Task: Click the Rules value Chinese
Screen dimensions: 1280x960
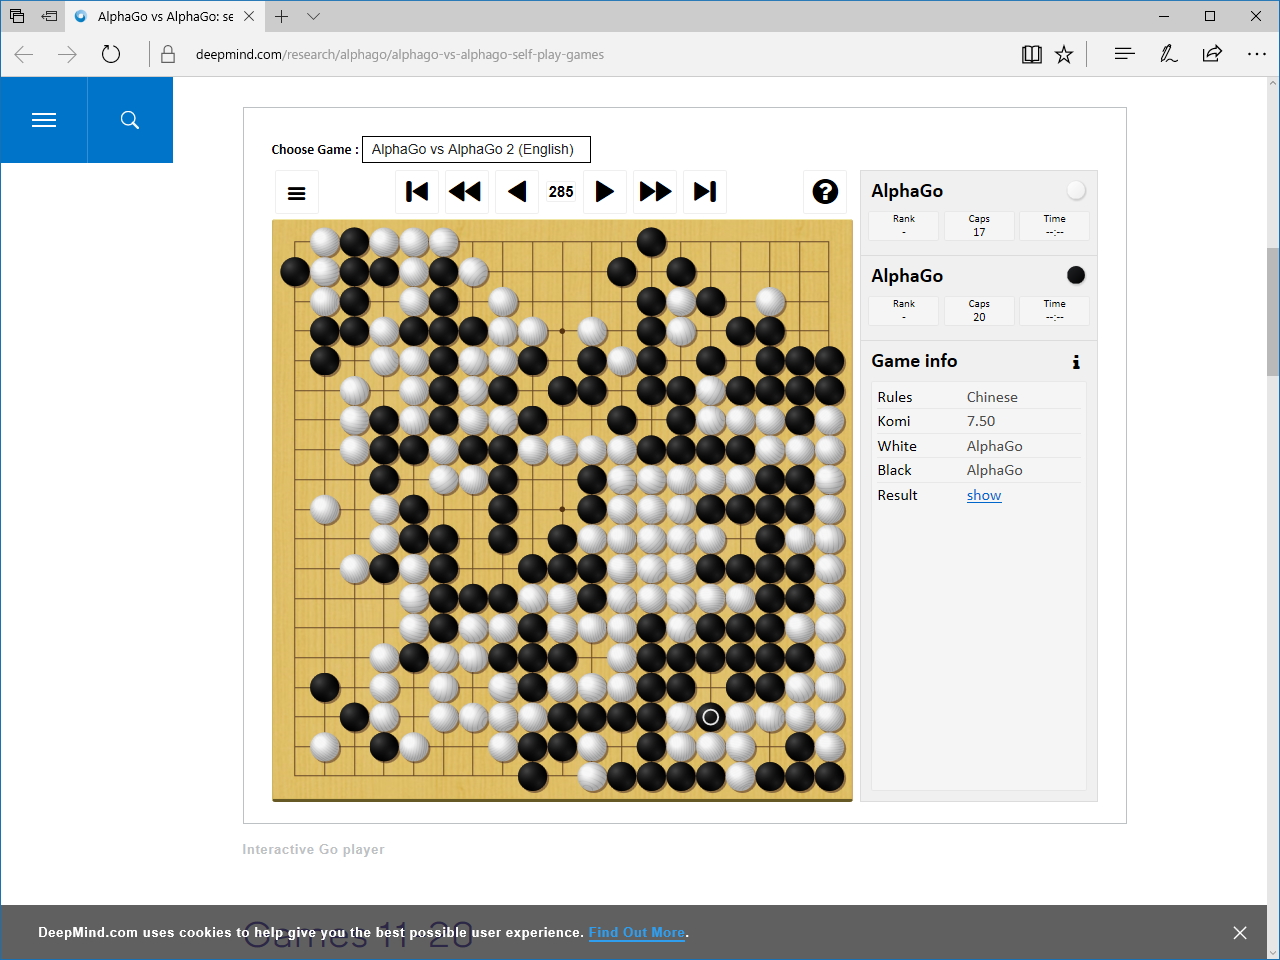Action: pos(992,397)
